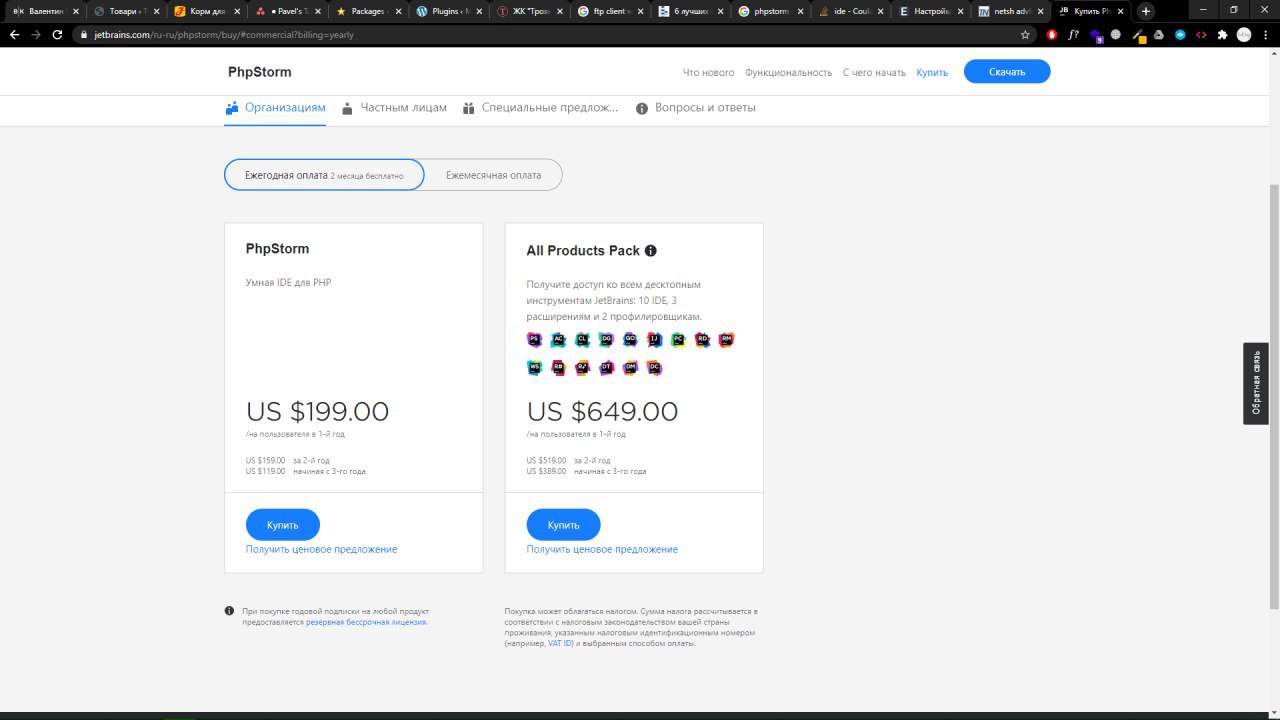Open the red ad-blocker extension icon
This screenshot has width=1280, height=720.
coord(1052,34)
